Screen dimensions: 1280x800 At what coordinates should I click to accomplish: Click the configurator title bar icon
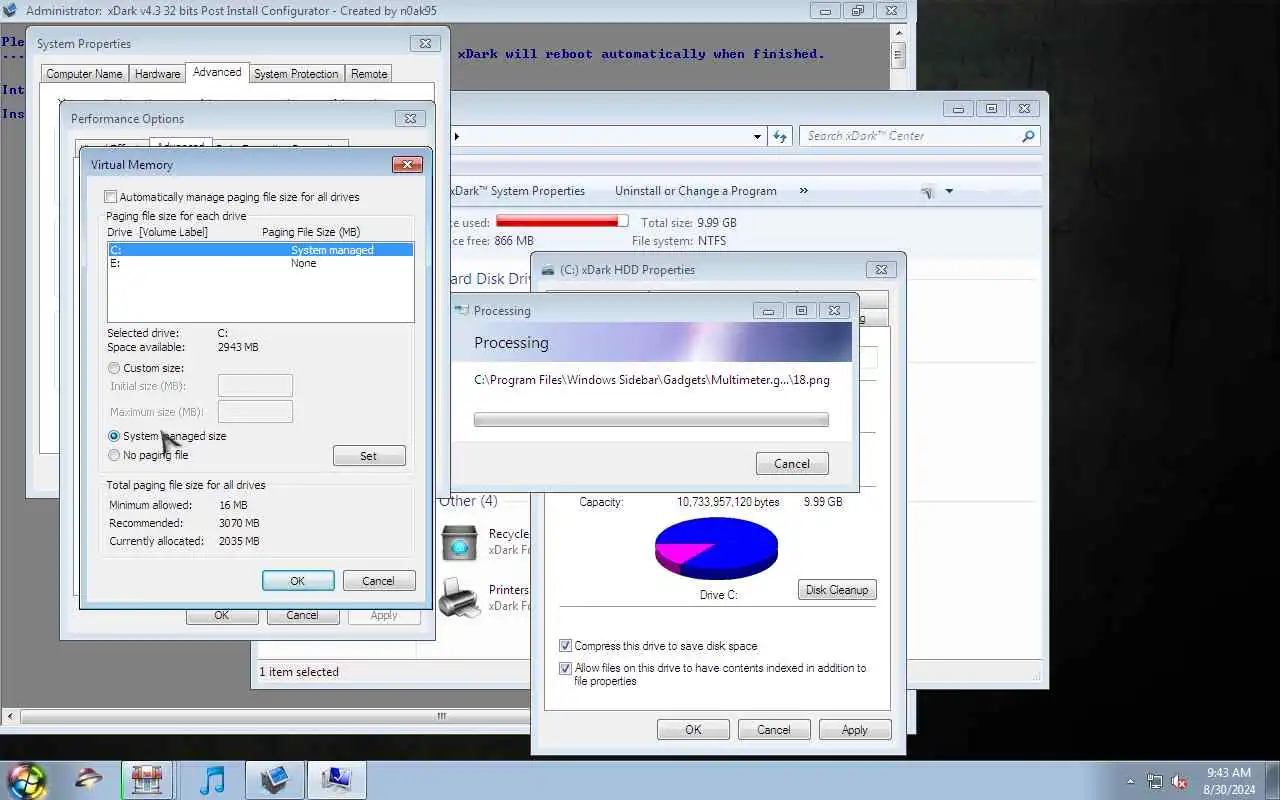point(12,11)
